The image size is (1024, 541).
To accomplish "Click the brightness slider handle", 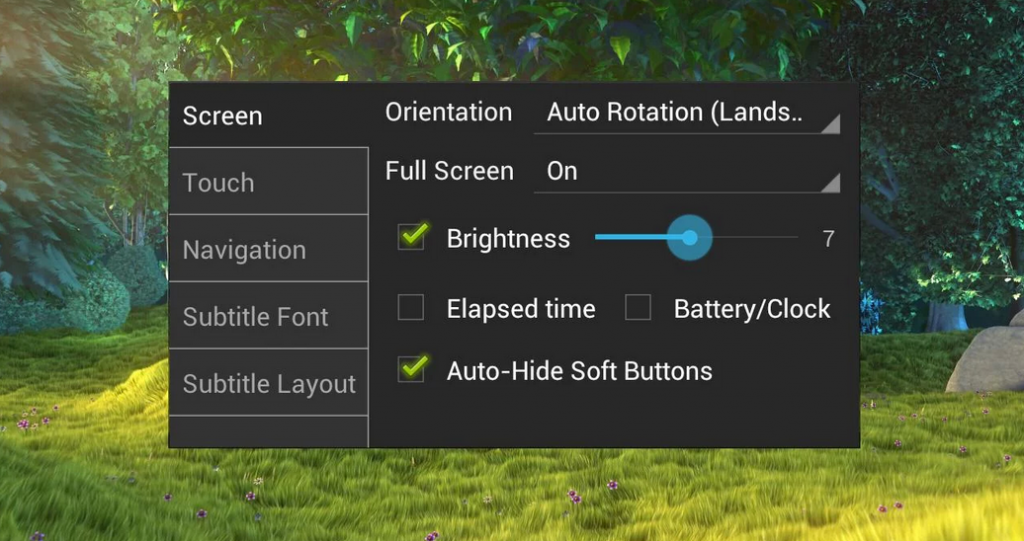I will 689,238.
